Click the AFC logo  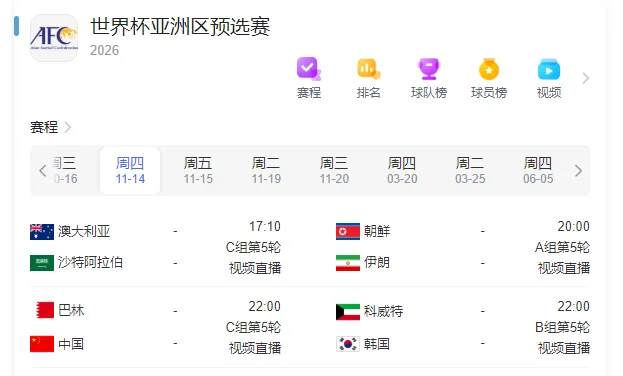54,38
